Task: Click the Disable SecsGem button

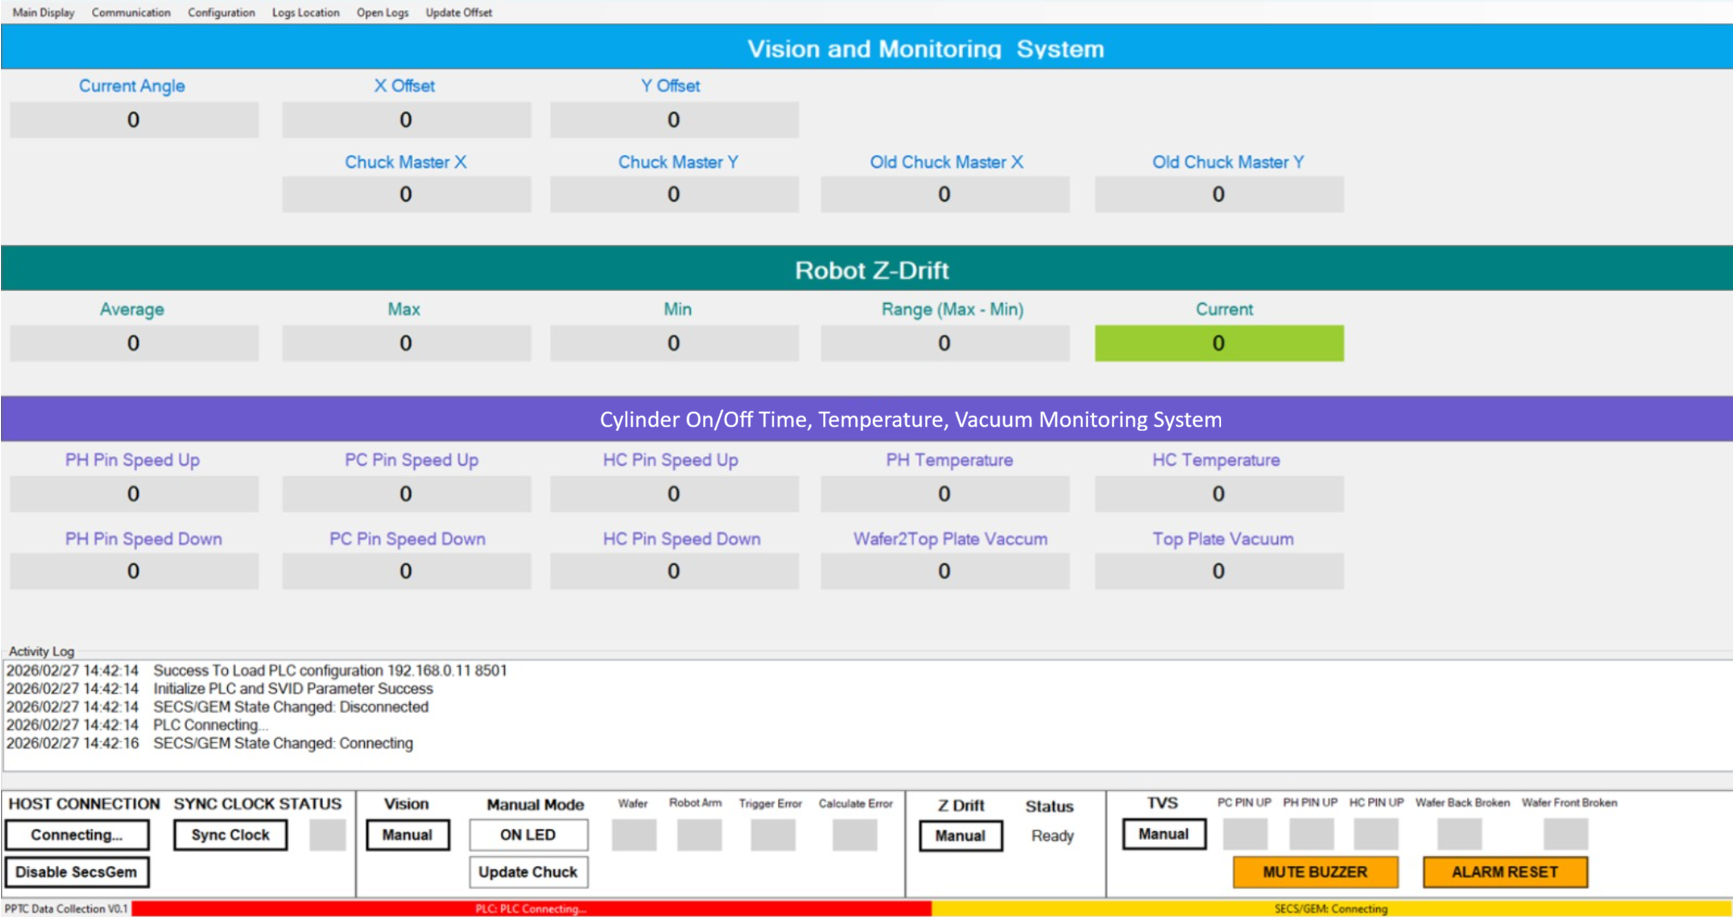Action: point(77,872)
